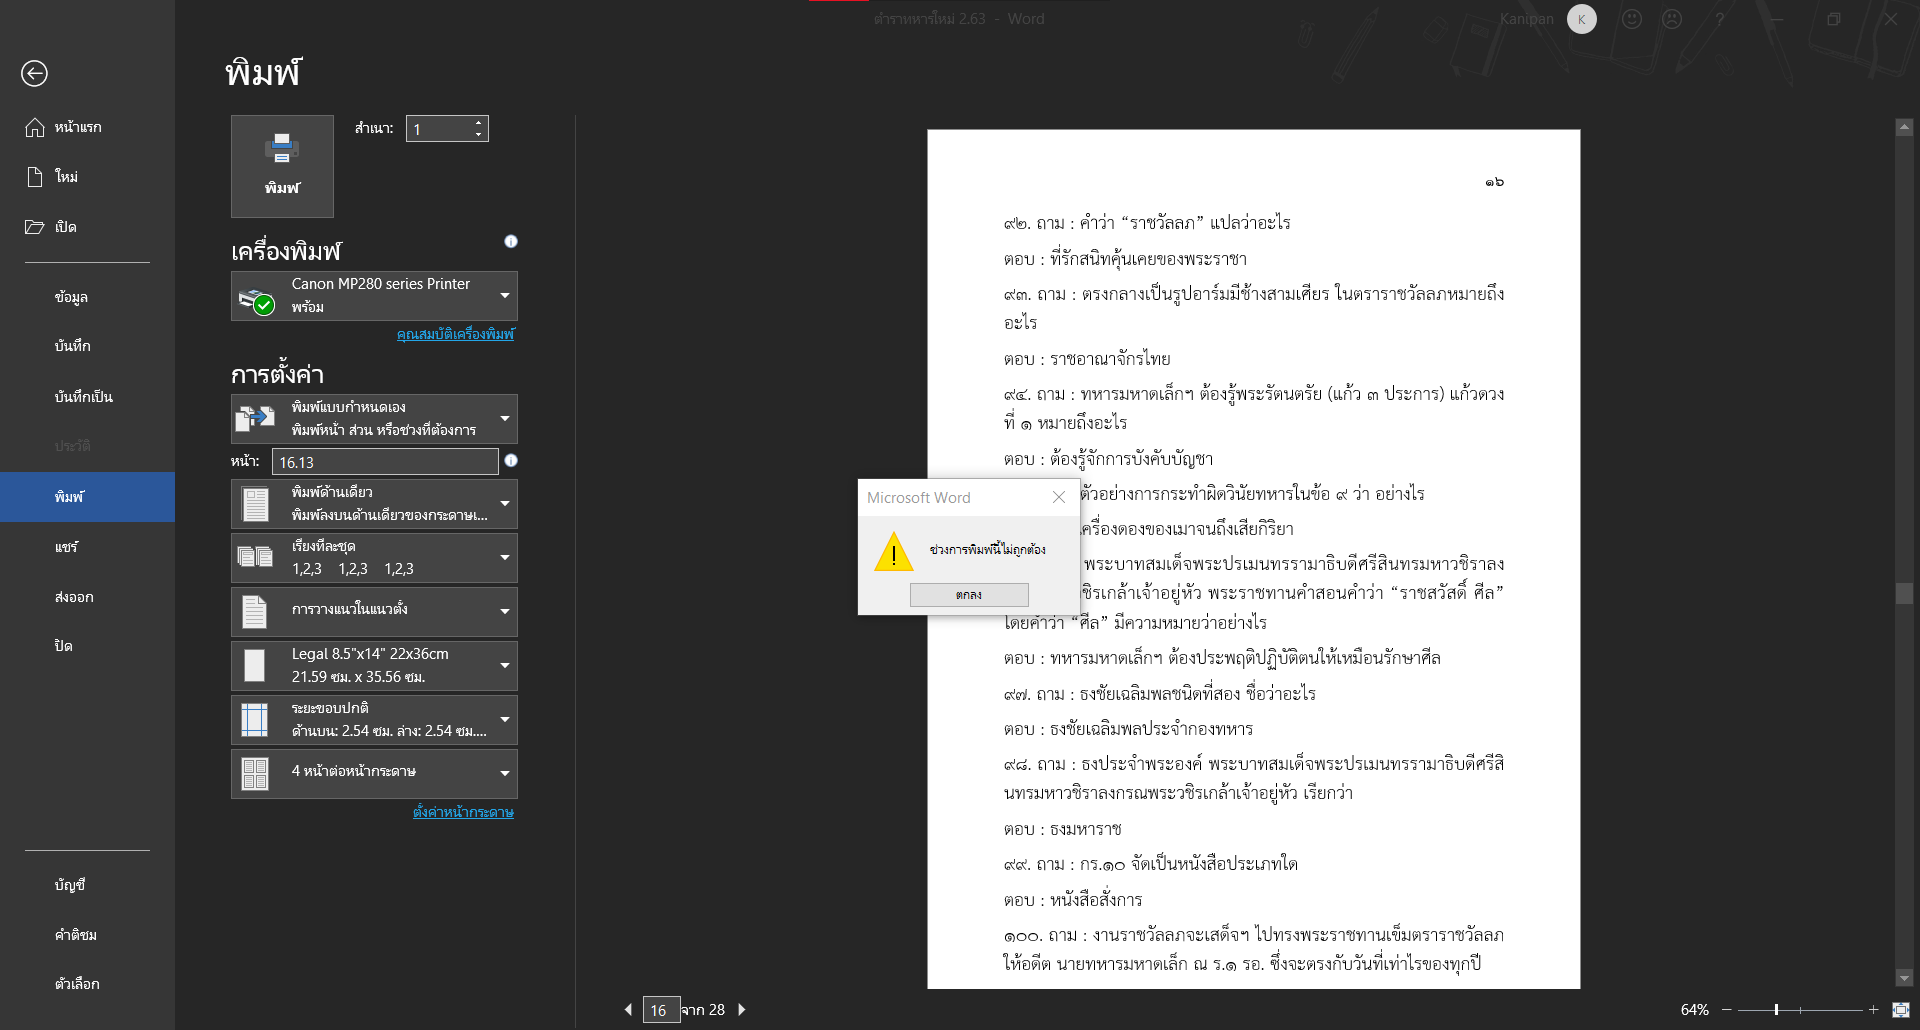1920x1030 pixels.
Task: Select พิมพ์ print in the sidebar
Action: (87, 497)
